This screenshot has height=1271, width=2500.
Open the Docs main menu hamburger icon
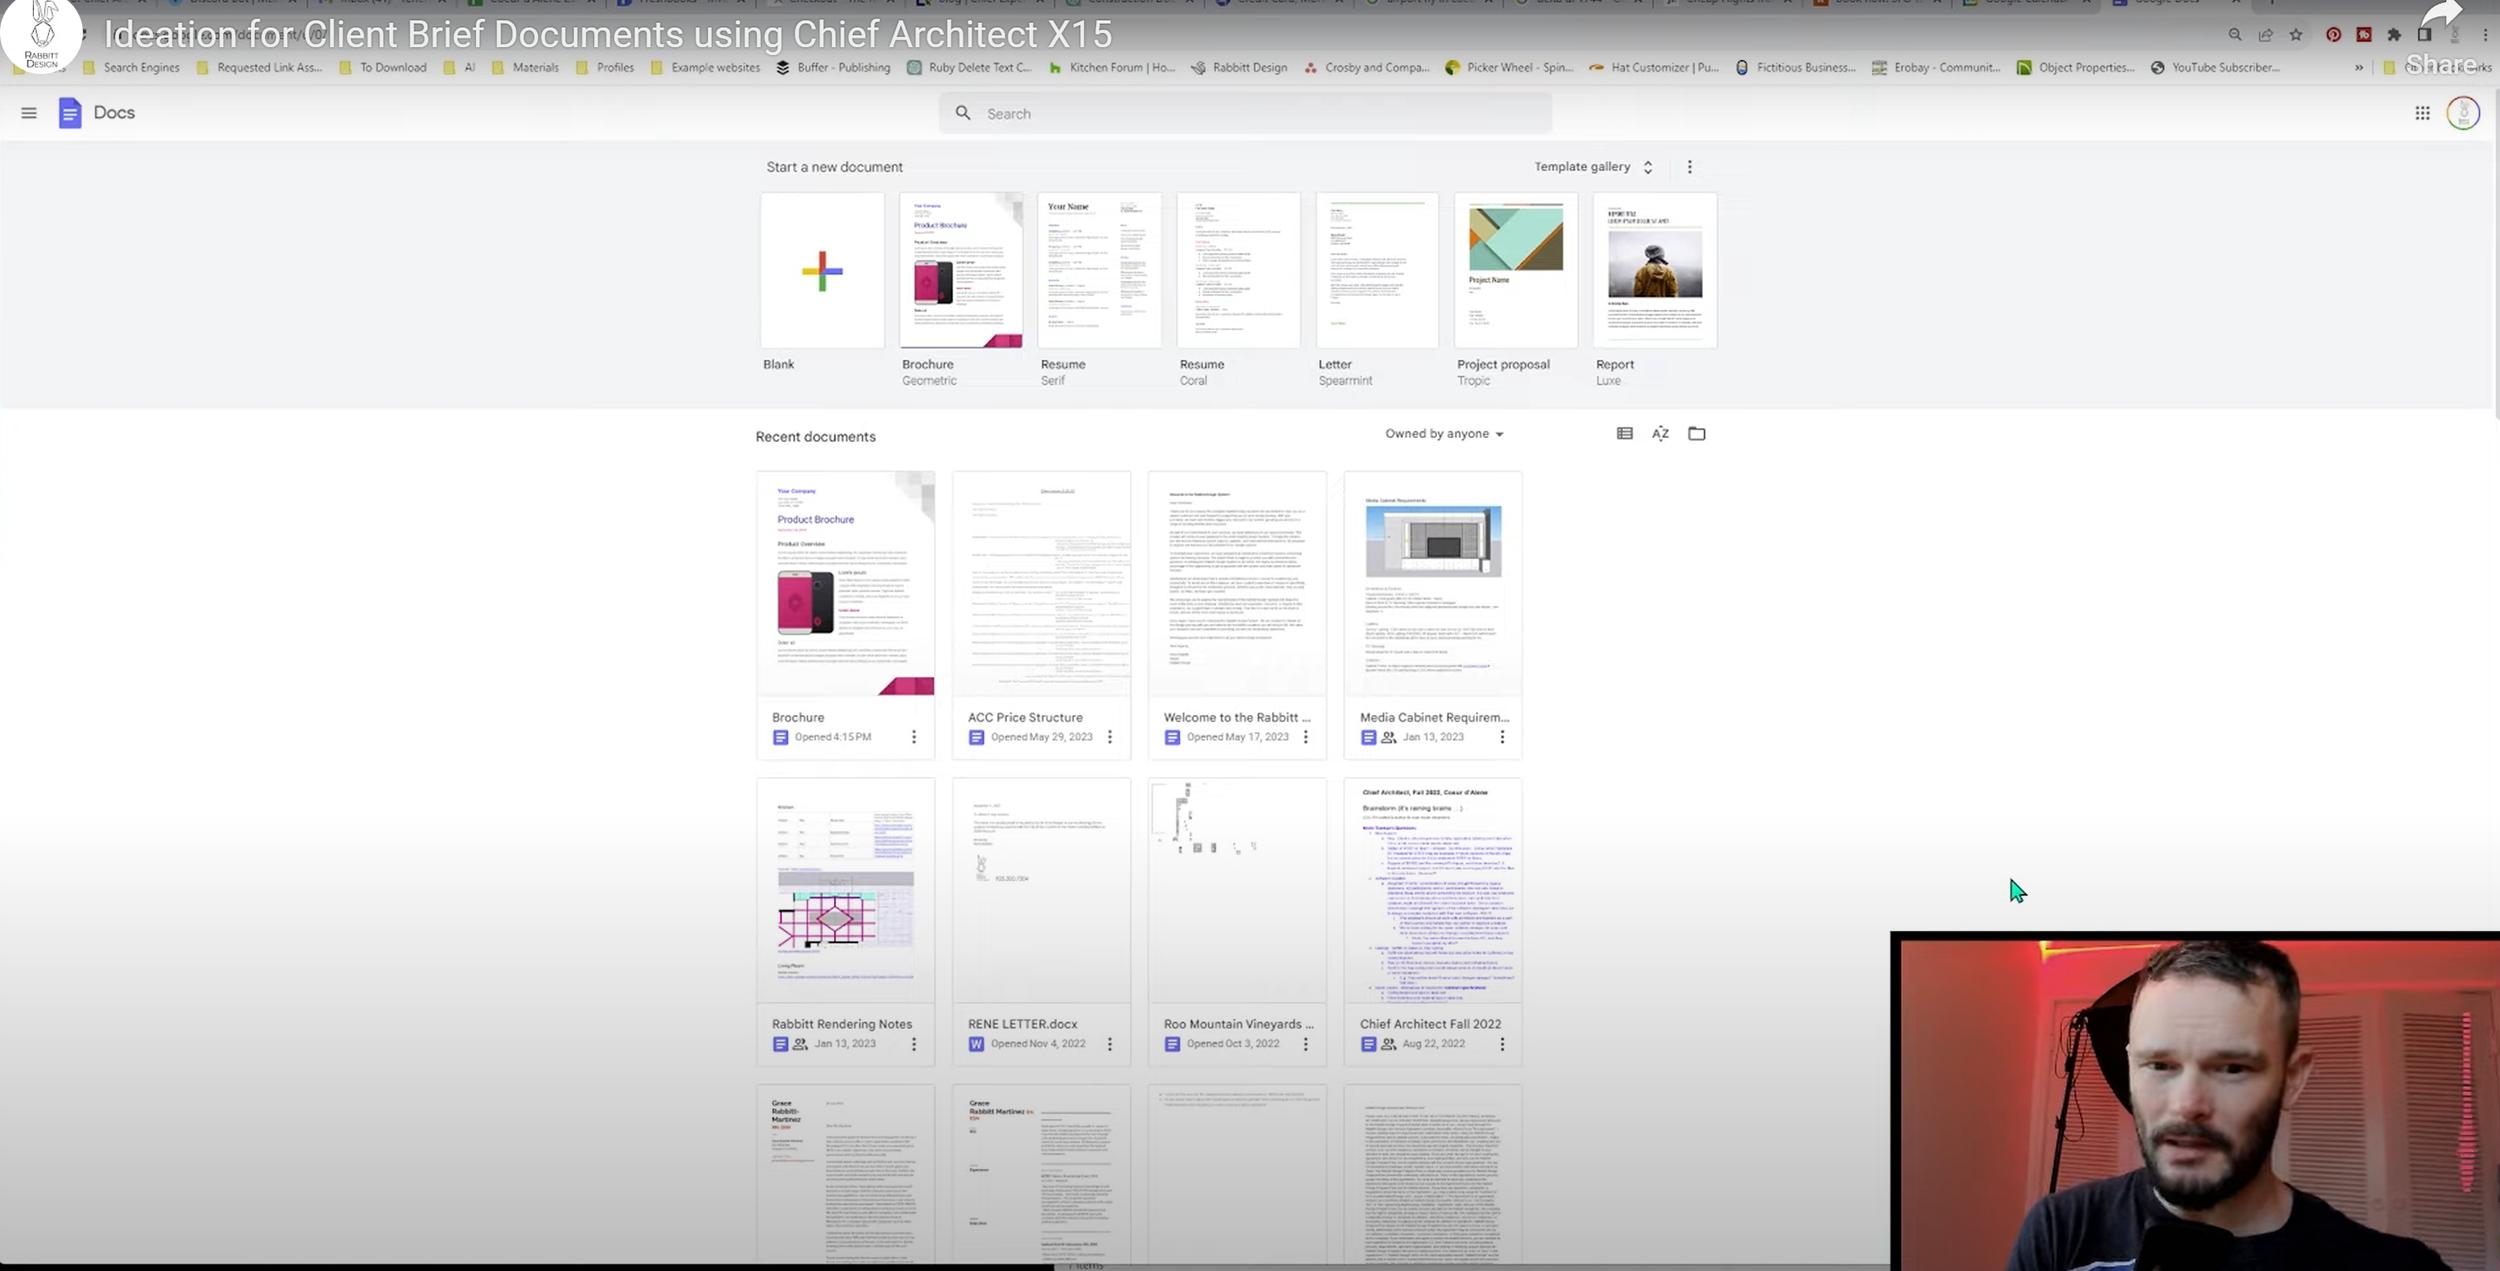click(29, 113)
